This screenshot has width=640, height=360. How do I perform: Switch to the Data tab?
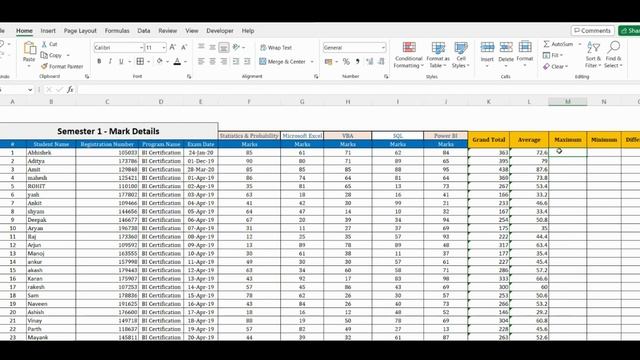144,31
